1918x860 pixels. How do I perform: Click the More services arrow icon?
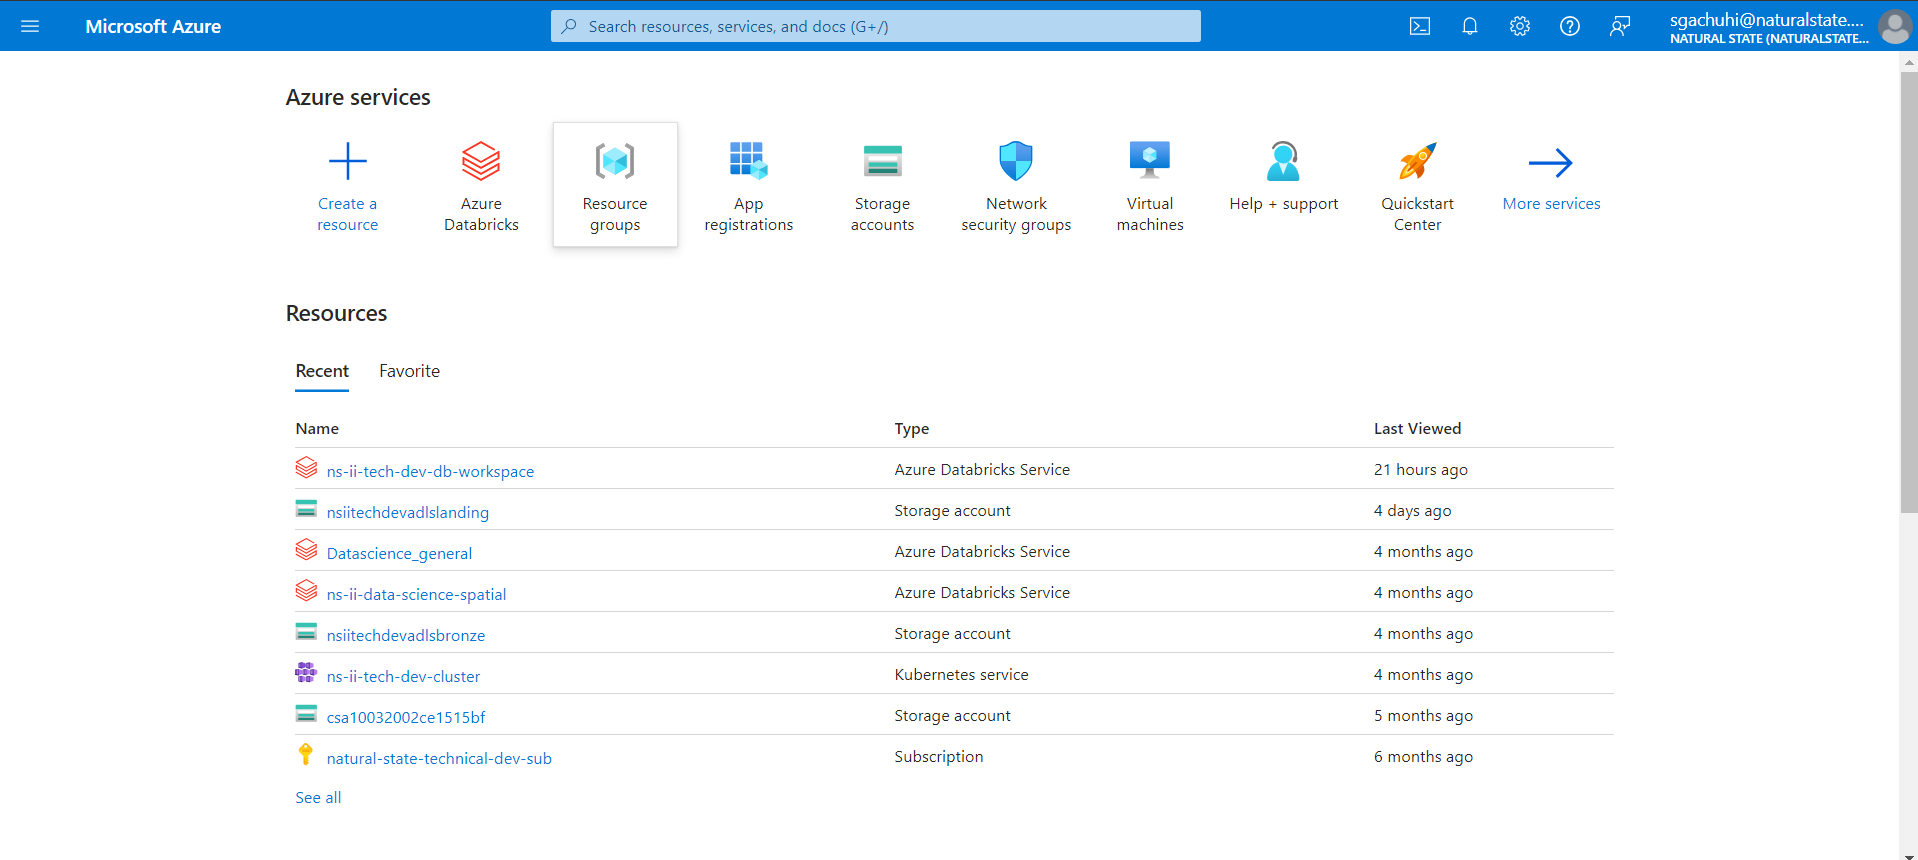pyautogui.click(x=1551, y=162)
